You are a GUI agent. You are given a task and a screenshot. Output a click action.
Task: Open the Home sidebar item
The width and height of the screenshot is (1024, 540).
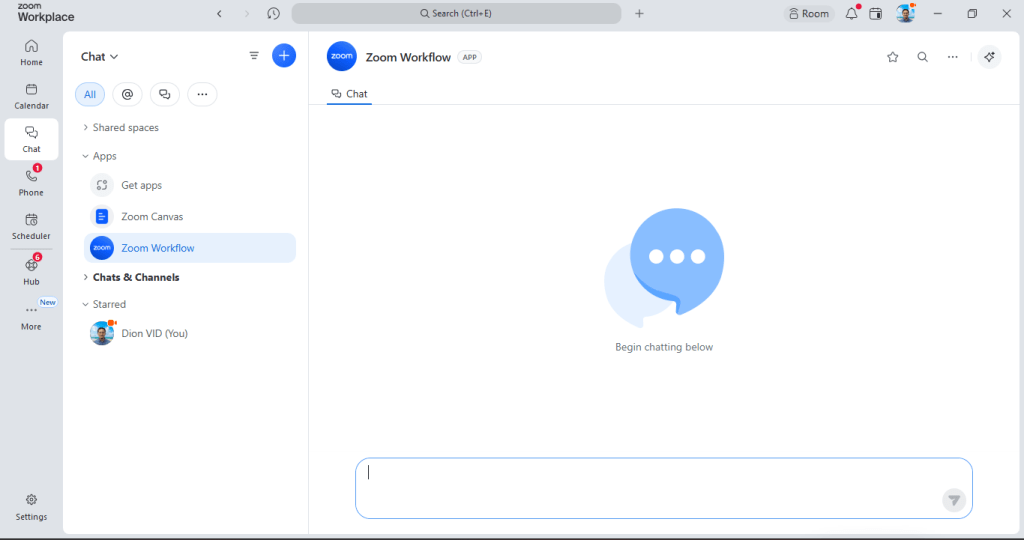tap(31, 53)
